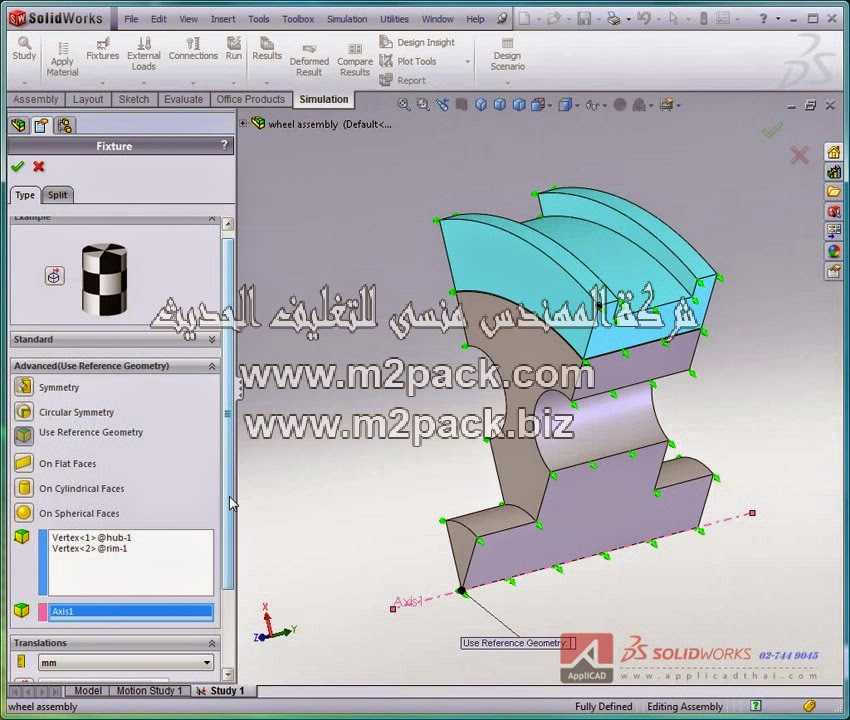Click the pink direction color swatch
The image size is (850, 720).
43,612
